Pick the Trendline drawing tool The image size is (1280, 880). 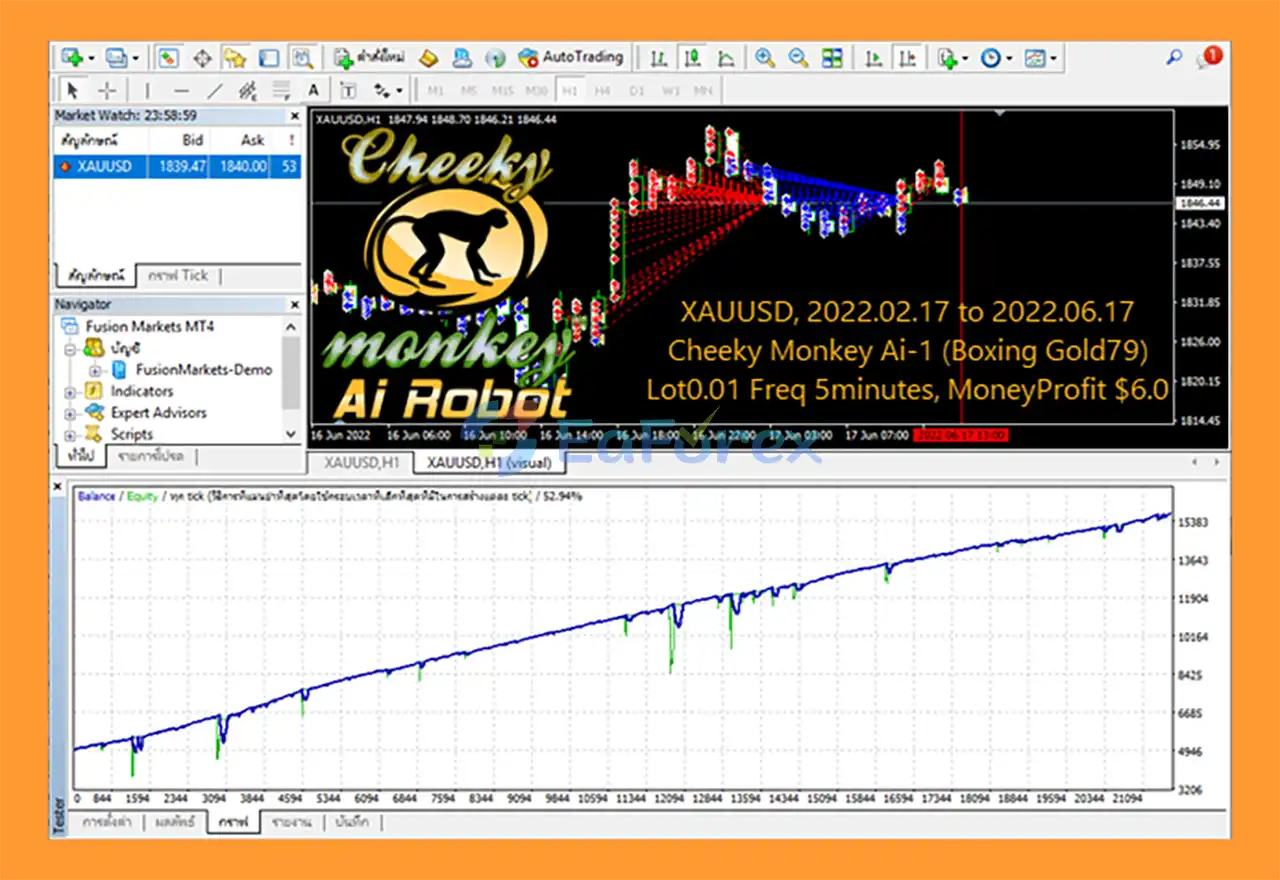215,90
